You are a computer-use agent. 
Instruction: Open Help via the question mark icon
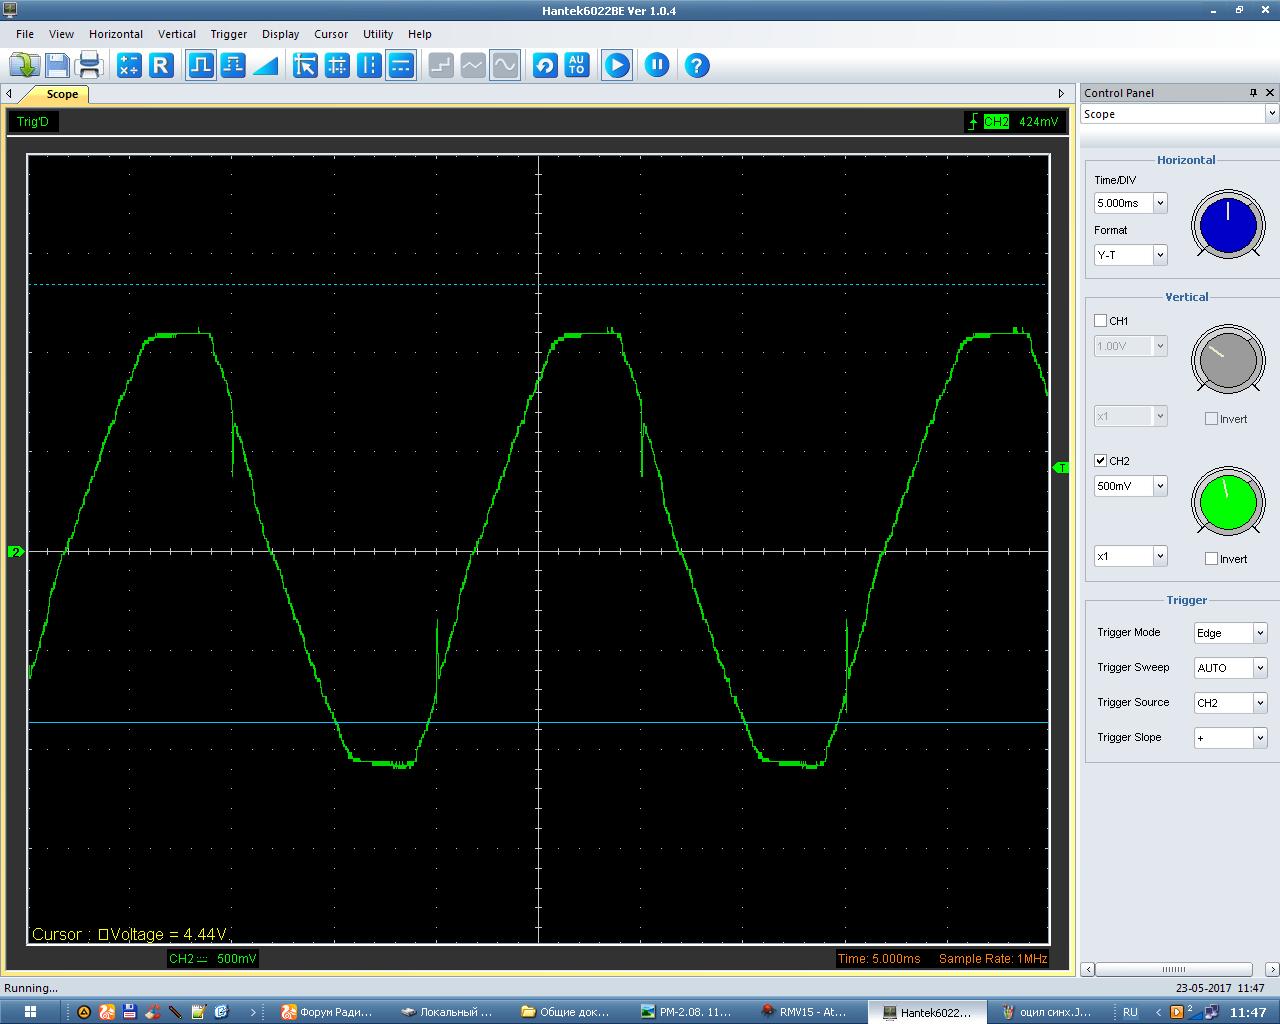[697, 66]
